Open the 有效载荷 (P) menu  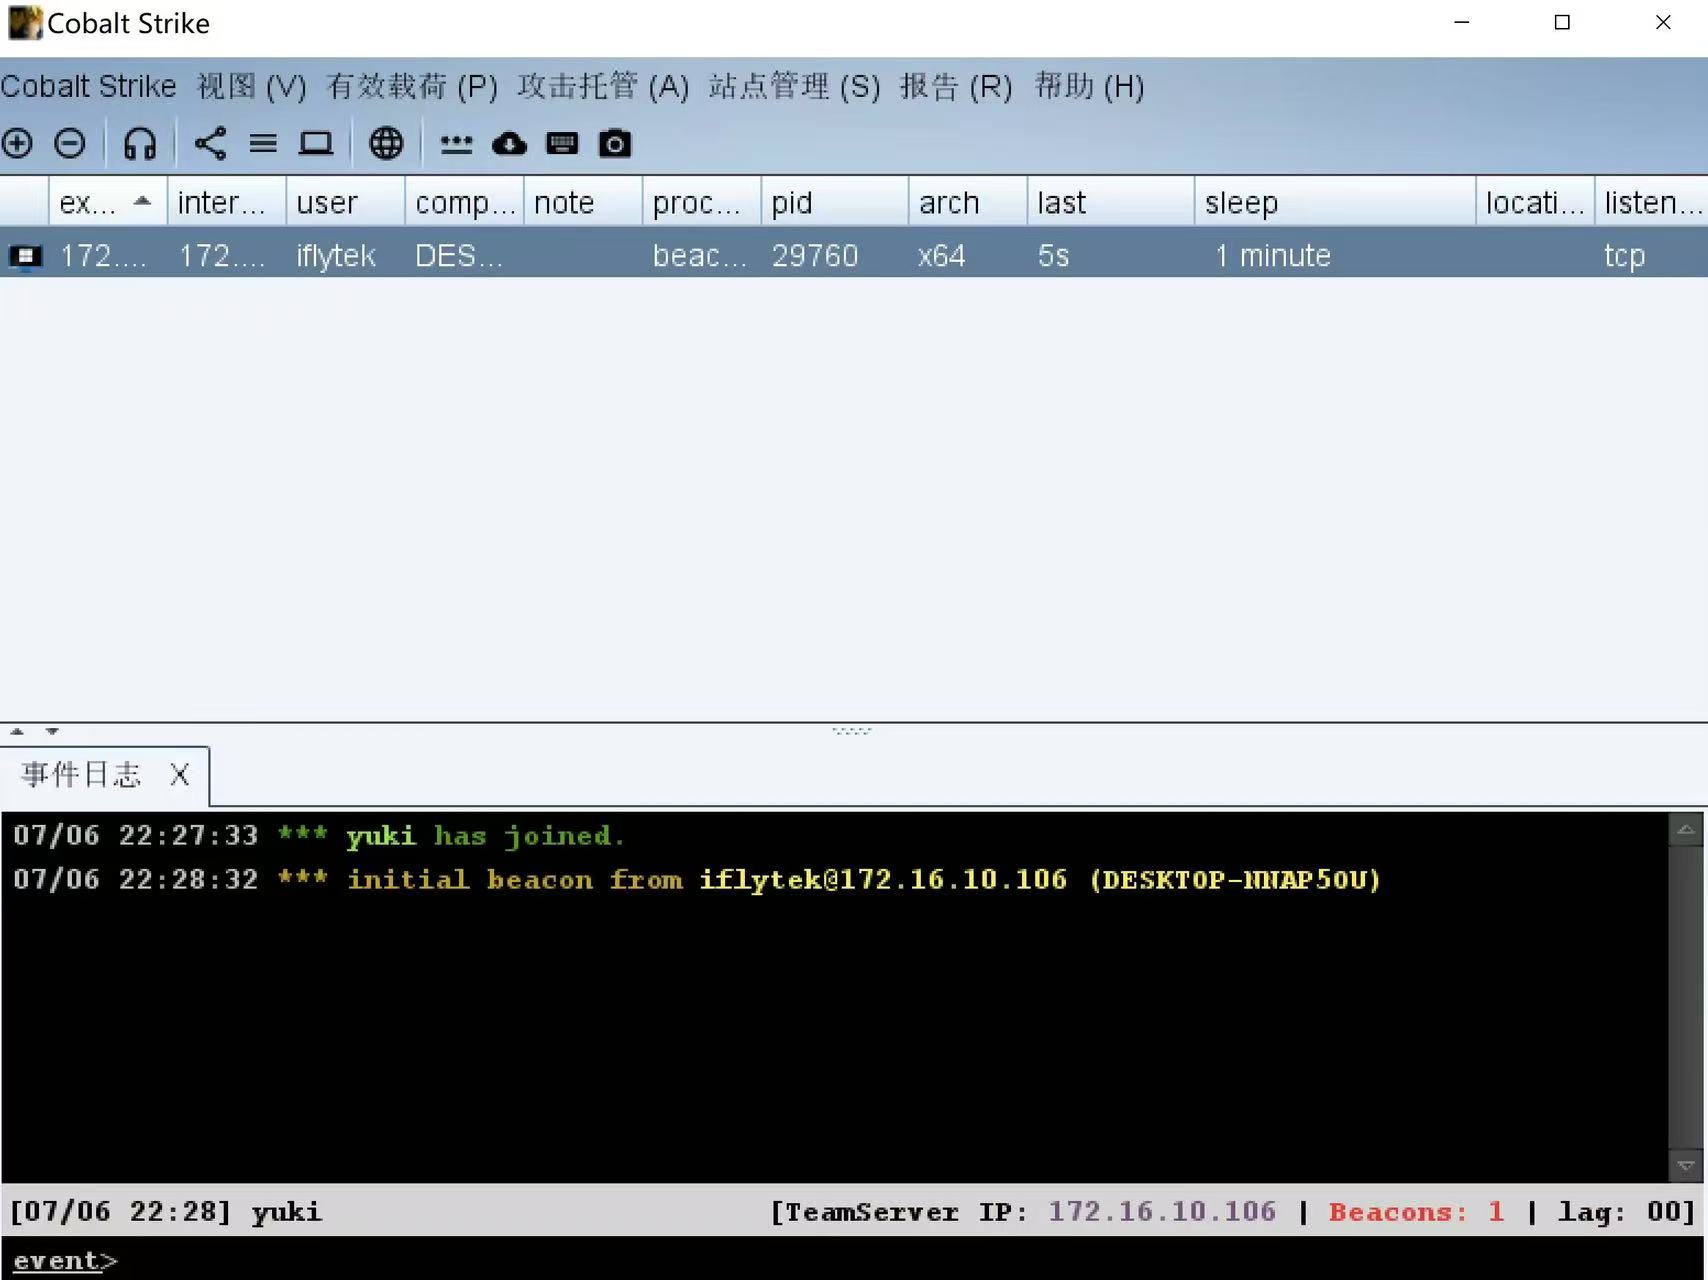coord(412,87)
